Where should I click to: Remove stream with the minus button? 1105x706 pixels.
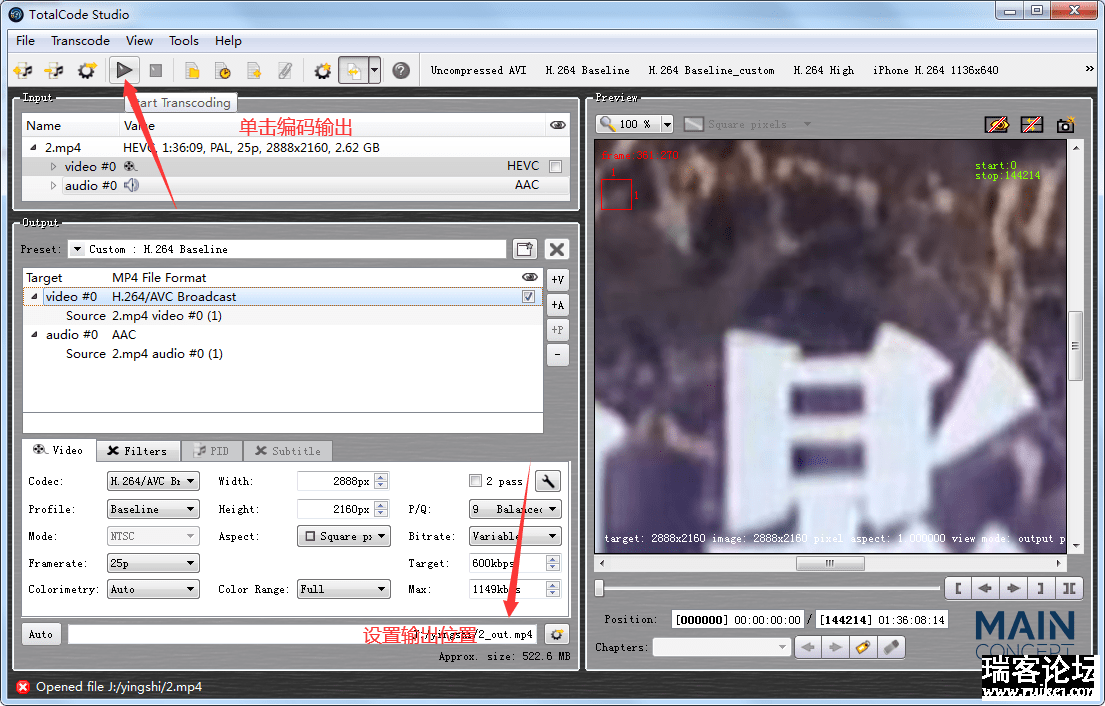pyautogui.click(x=557, y=354)
